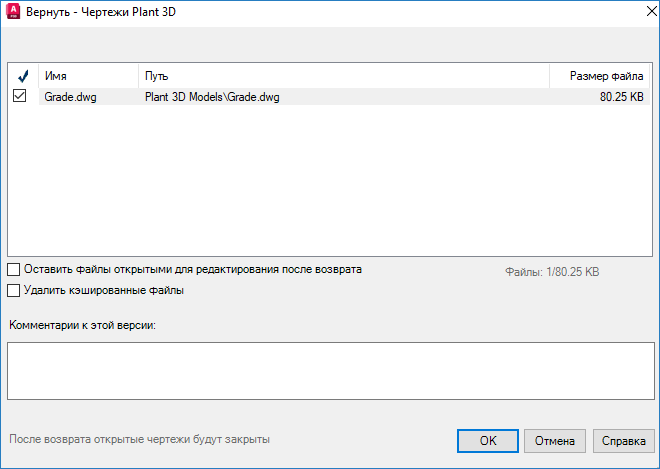This screenshot has width=660, height=469.
Task: Click the После возврата status message text
Action: tap(139, 439)
